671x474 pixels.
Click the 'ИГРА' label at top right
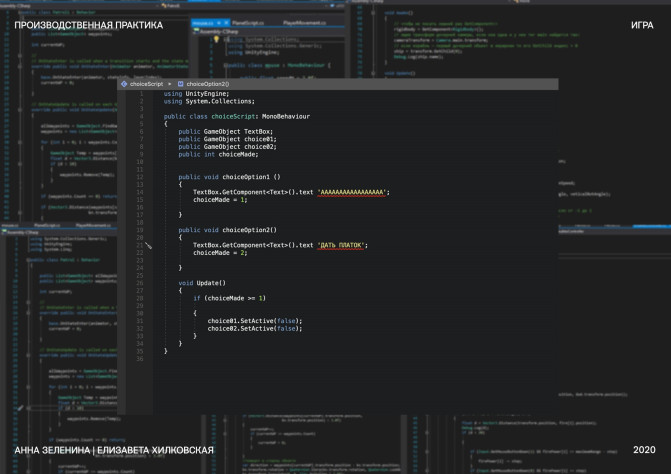[x=643, y=23]
